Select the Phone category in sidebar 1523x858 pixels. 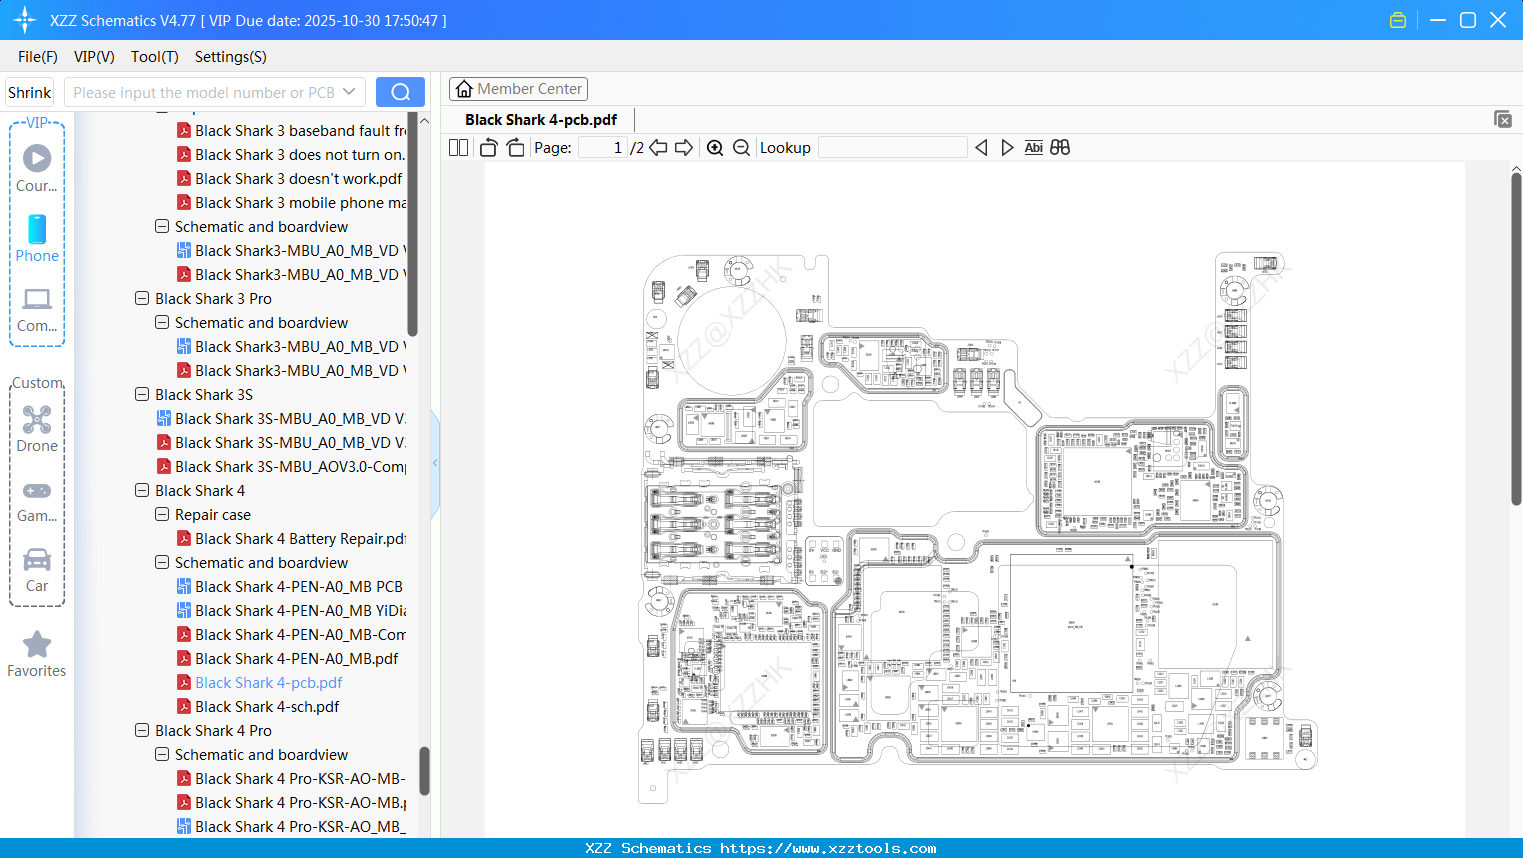pyautogui.click(x=37, y=240)
